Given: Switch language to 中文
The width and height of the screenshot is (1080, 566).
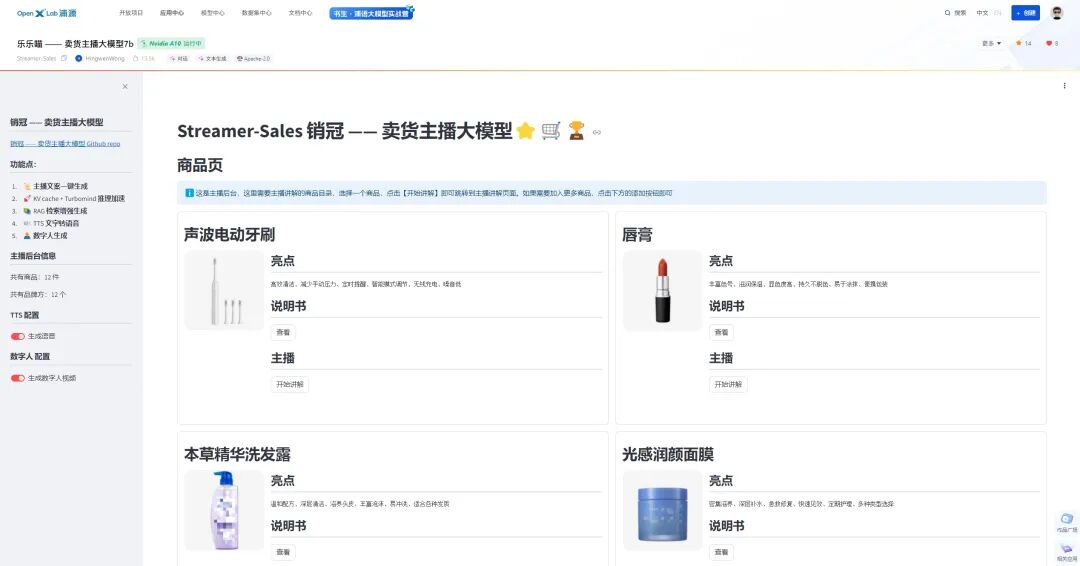Looking at the screenshot, I should (x=982, y=13).
